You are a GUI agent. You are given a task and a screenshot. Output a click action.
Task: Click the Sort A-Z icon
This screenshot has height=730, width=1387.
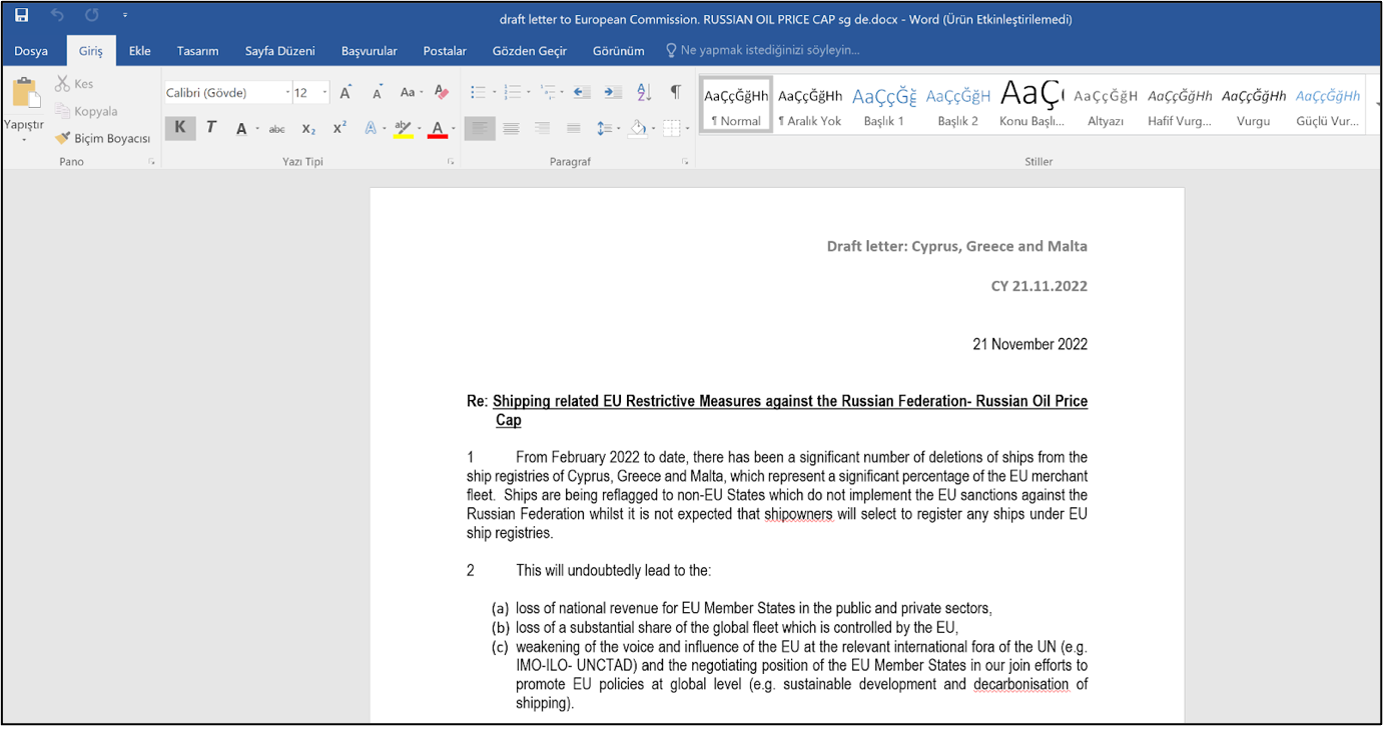(x=644, y=92)
